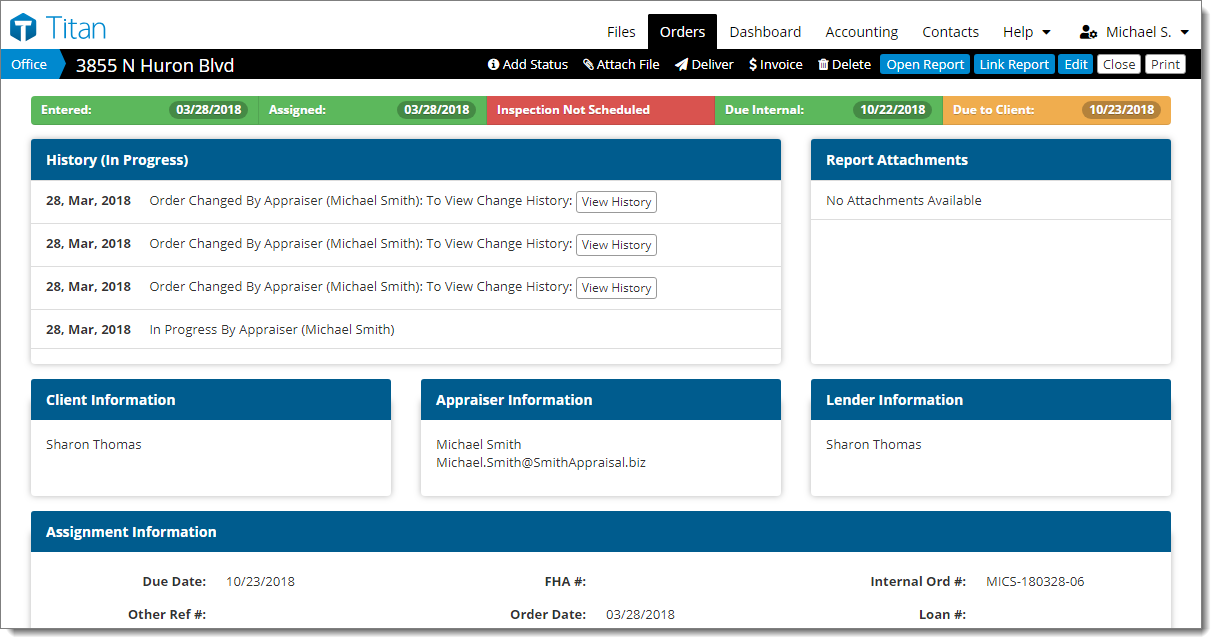Click the Entered date 03/28/2018 badge
The image size is (1215, 640).
click(209, 110)
